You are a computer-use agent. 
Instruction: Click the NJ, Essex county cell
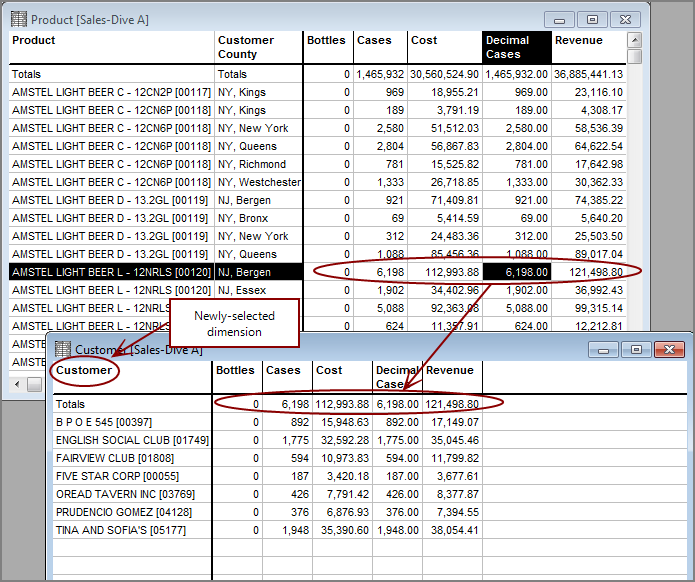pos(259,290)
